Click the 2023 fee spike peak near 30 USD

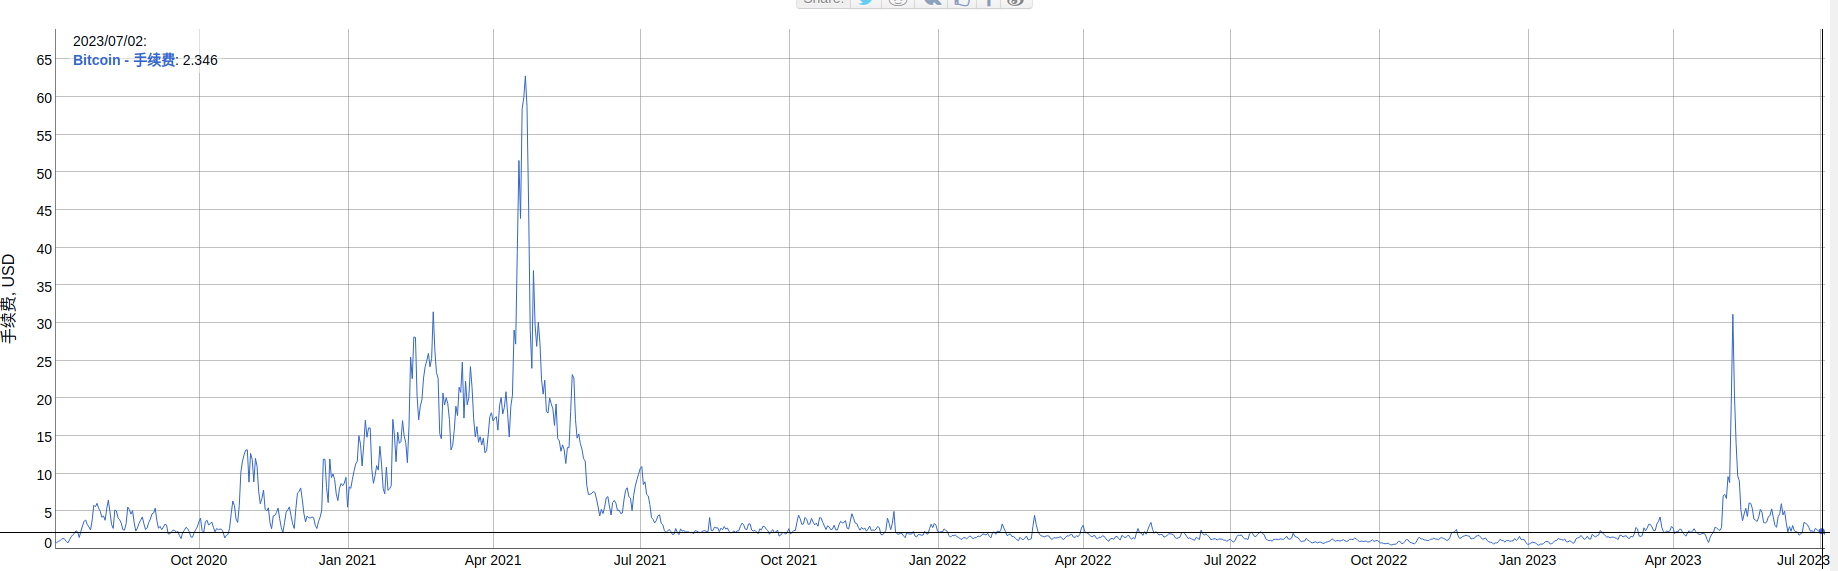[1733, 316]
